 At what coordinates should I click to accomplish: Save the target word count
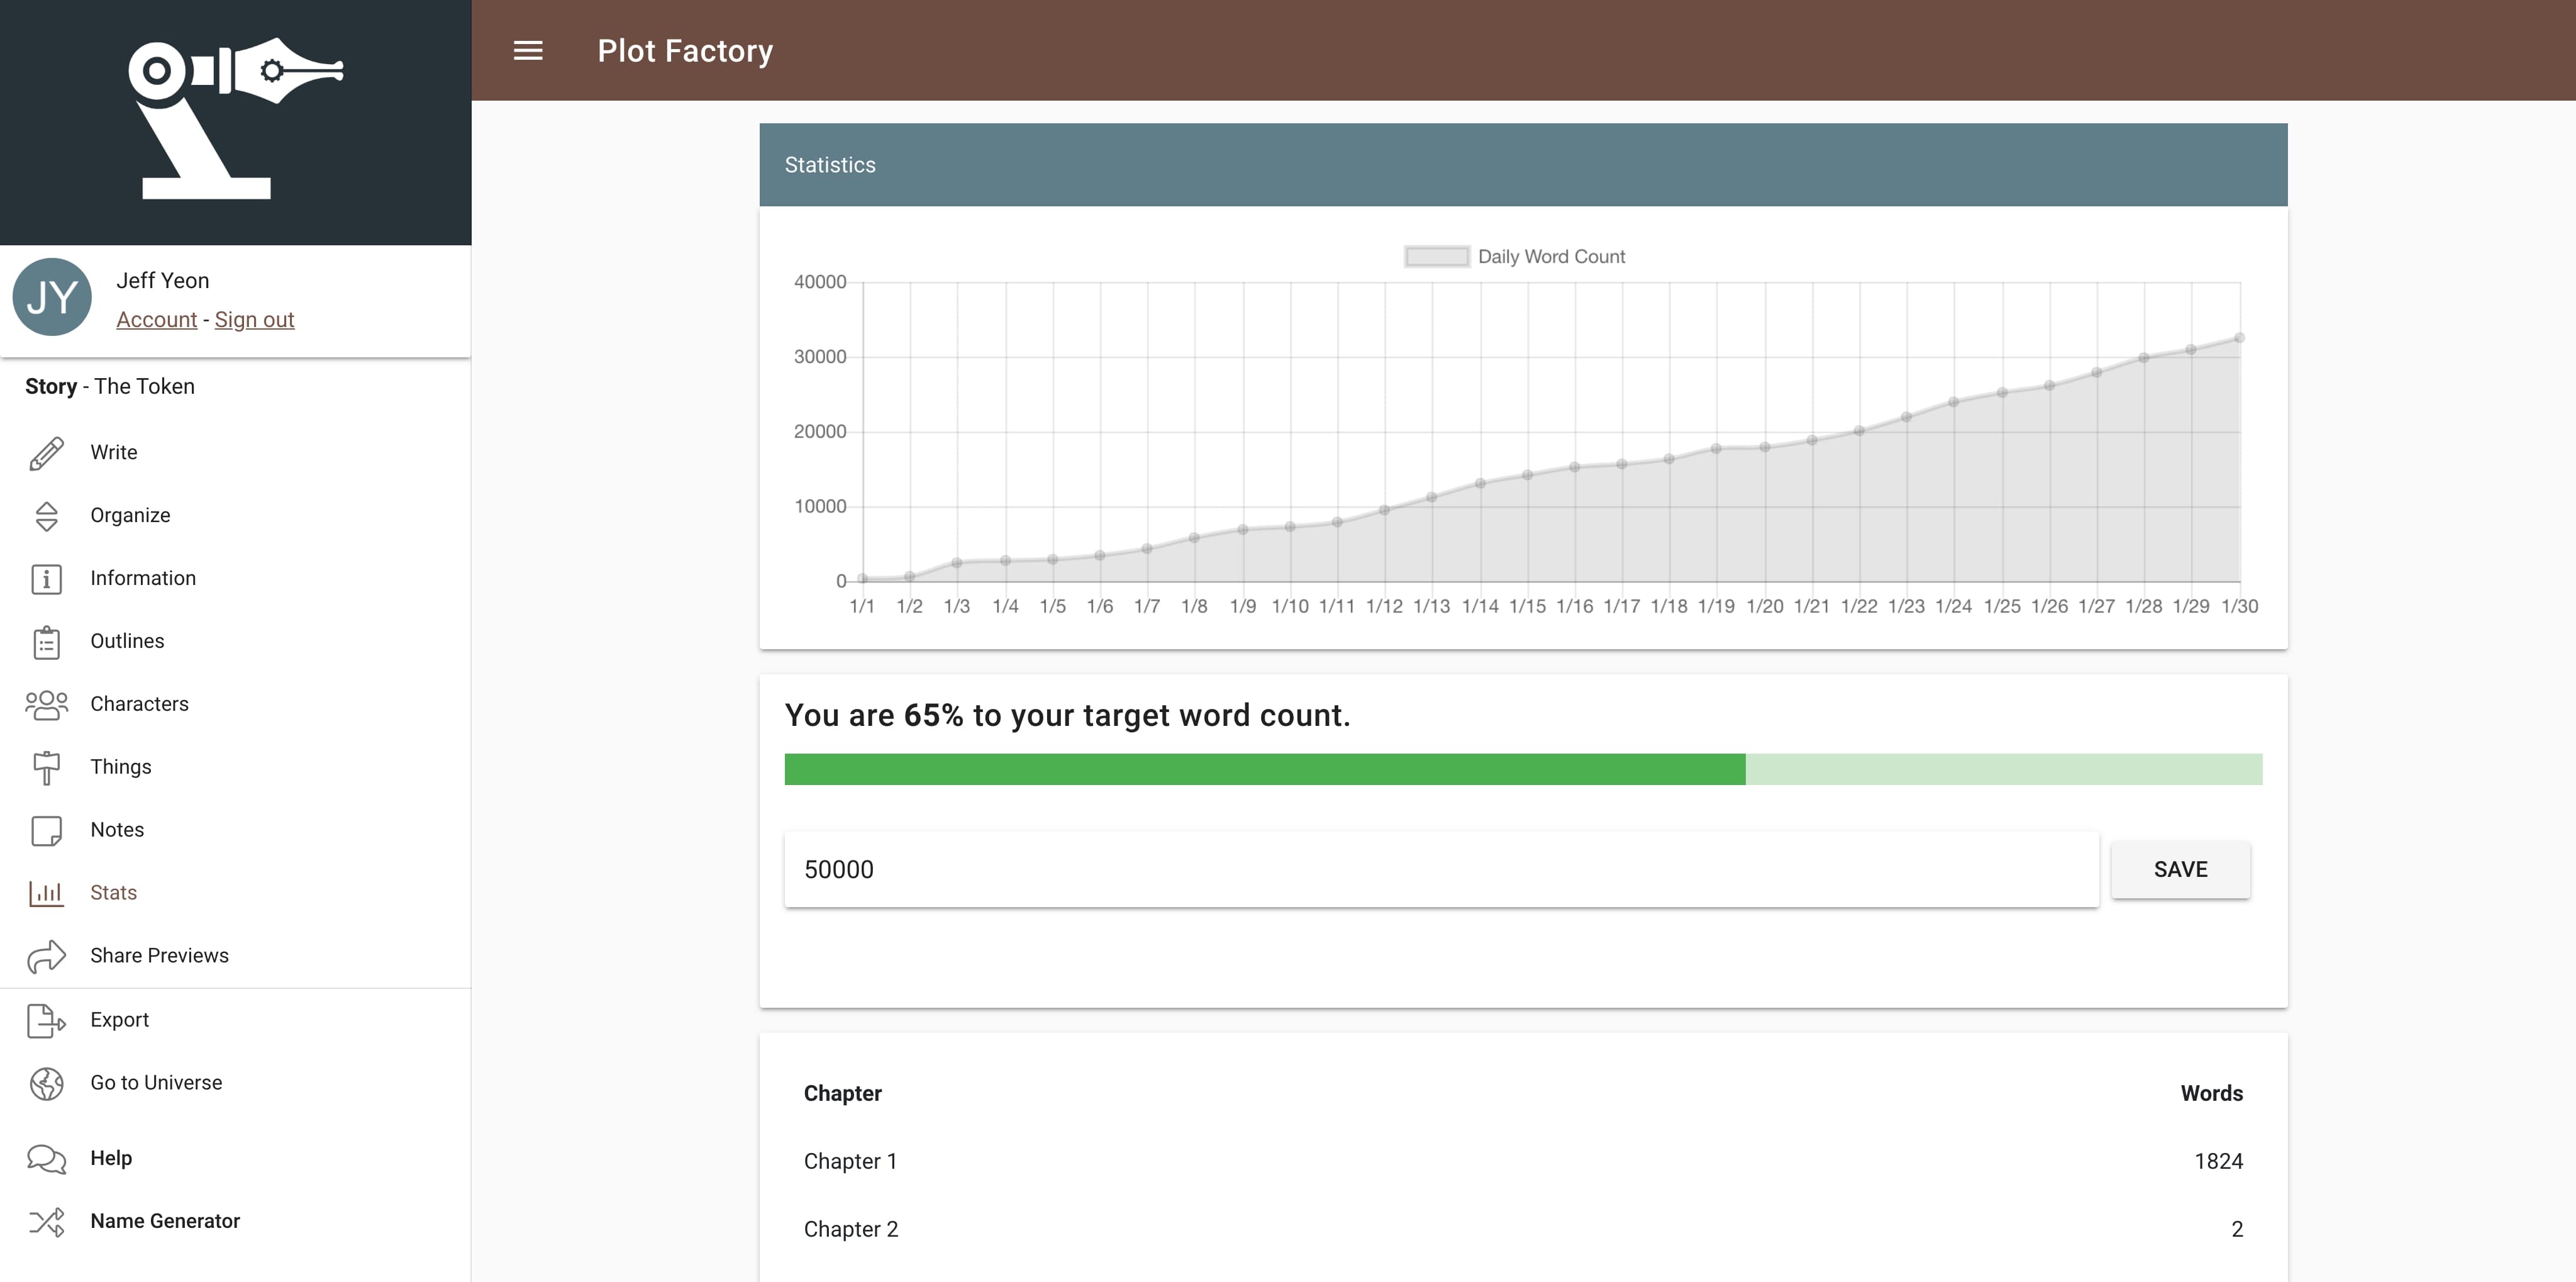coord(2181,869)
